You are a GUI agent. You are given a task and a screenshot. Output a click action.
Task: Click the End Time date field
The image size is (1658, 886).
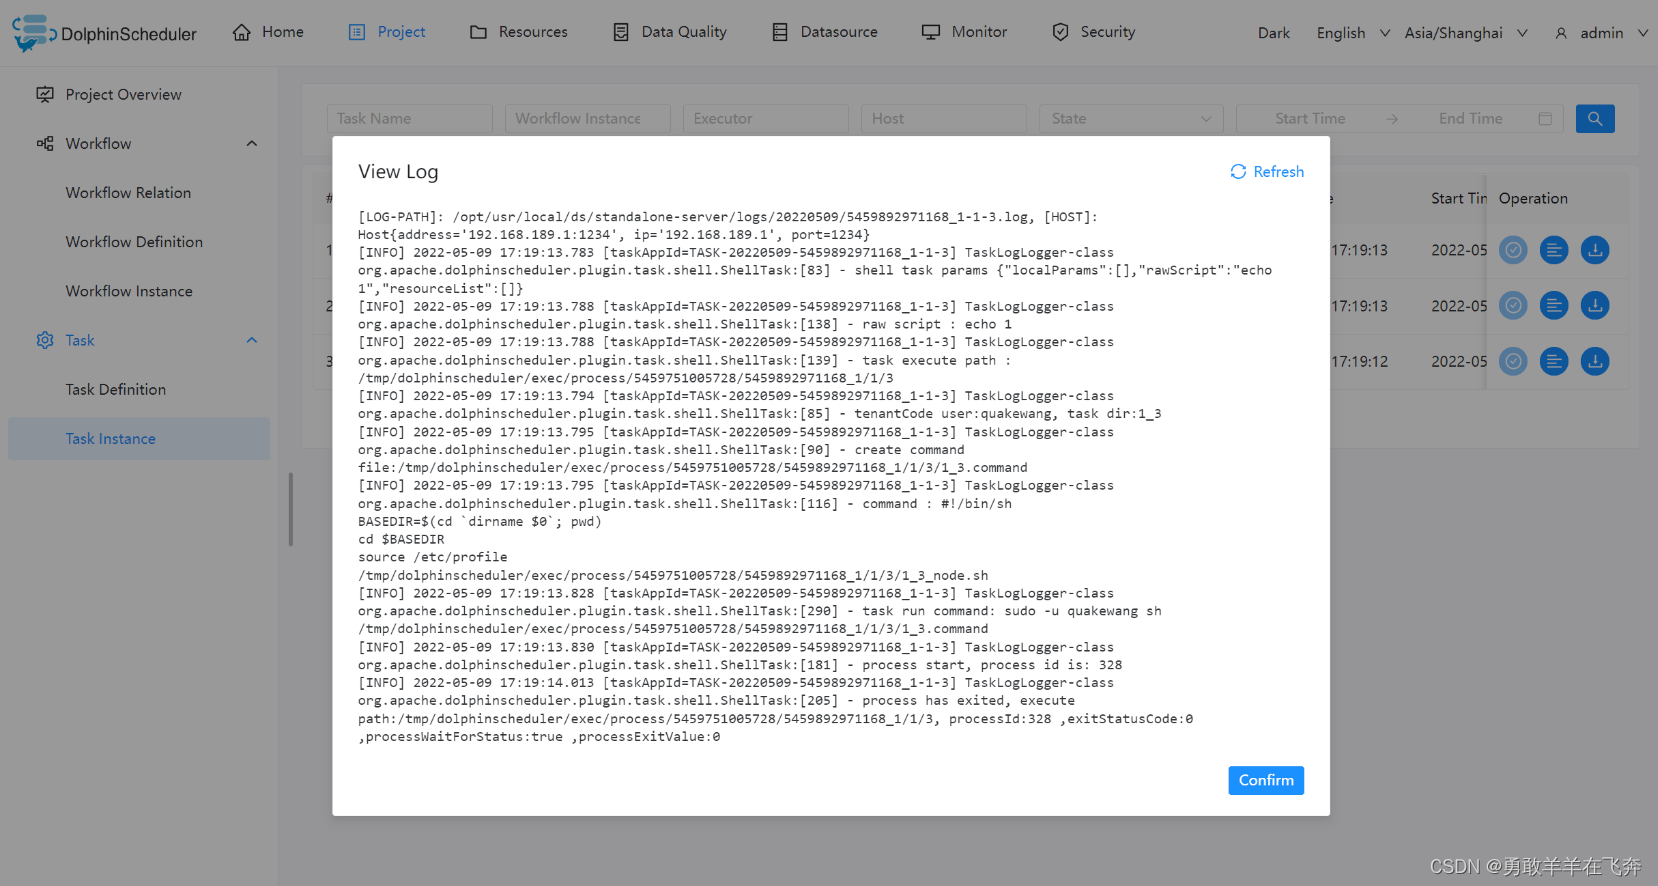1470,118
